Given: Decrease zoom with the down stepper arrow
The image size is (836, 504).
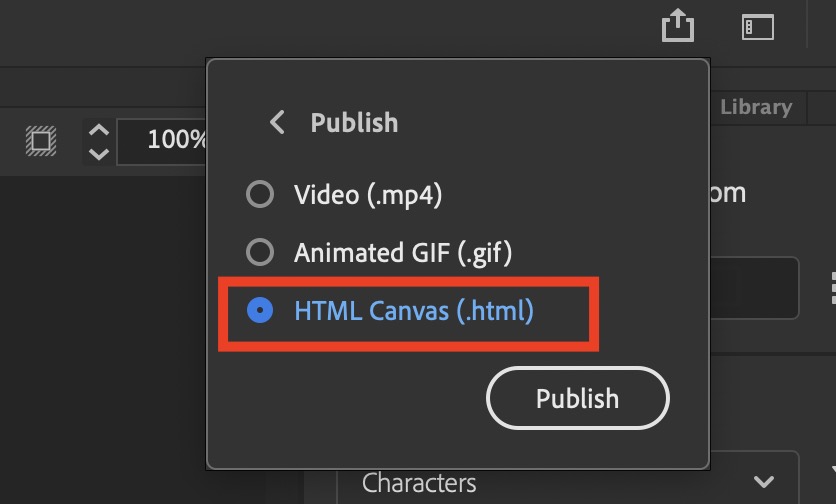Looking at the screenshot, I should tap(99, 154).
